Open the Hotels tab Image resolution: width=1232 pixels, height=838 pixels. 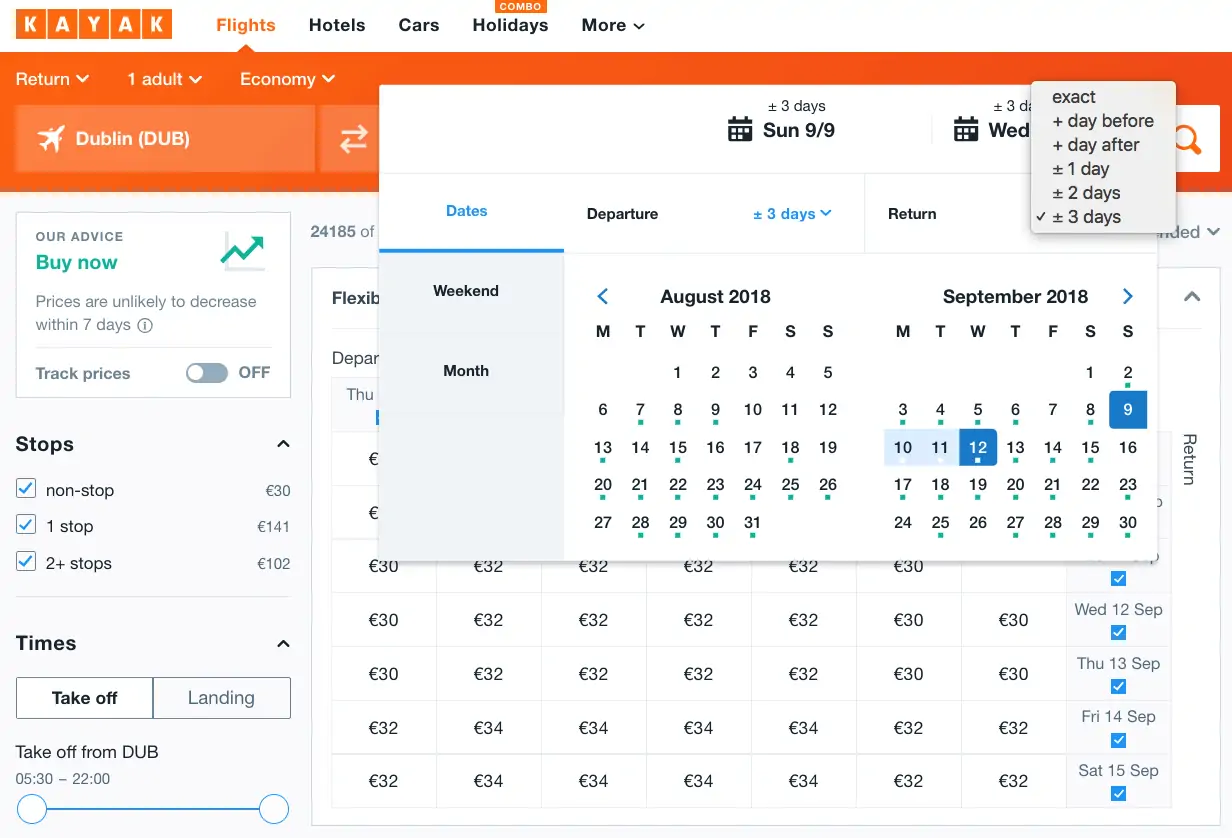pos(337,25)
